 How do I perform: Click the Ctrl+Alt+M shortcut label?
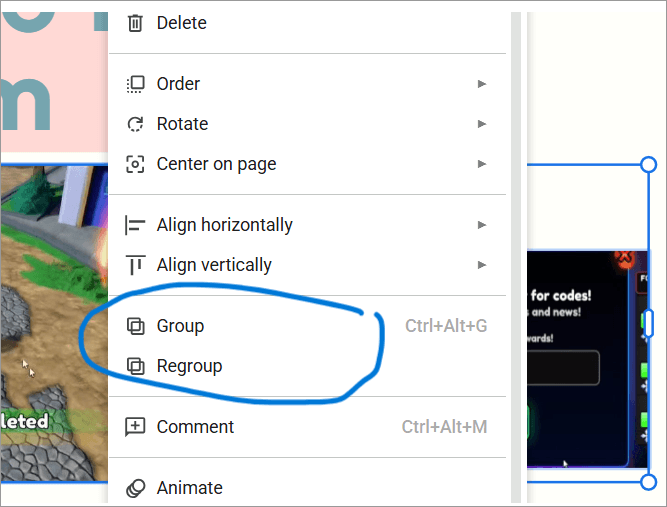pos(445,427)
